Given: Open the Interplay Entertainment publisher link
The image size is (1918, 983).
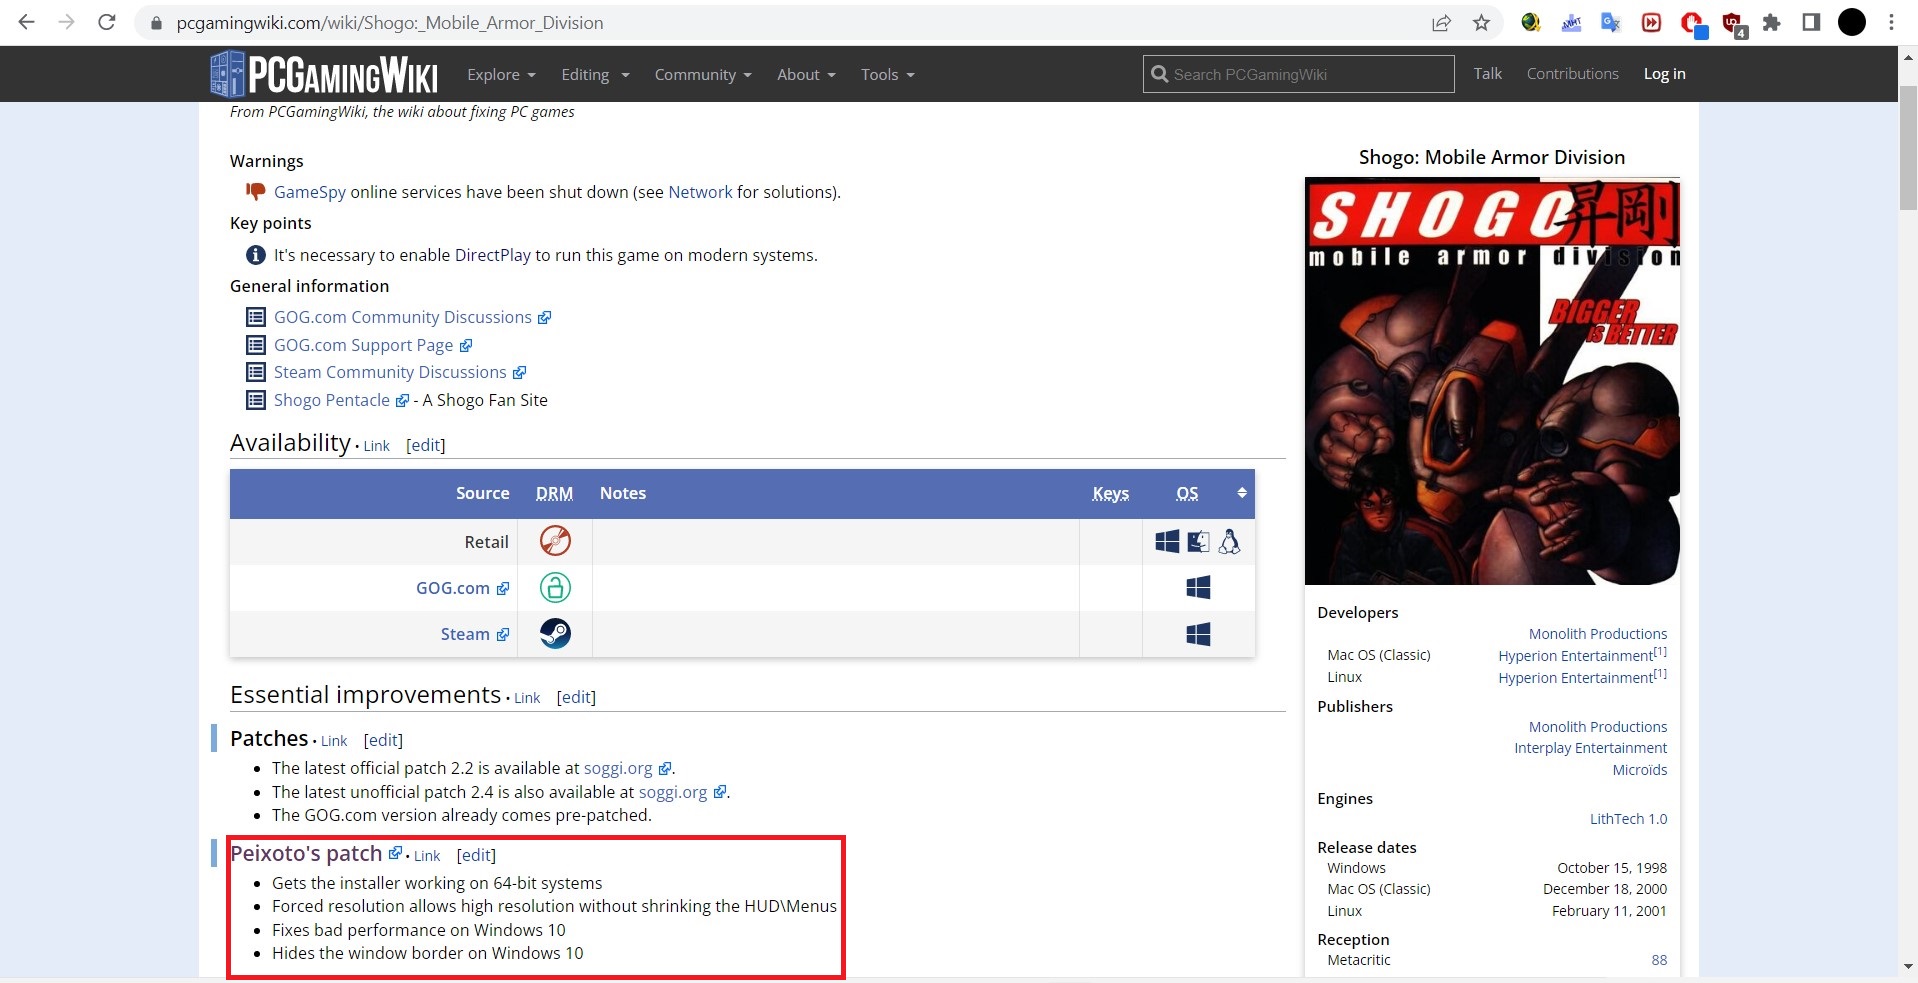Looking at the screenshot, I should point(1590,748).
